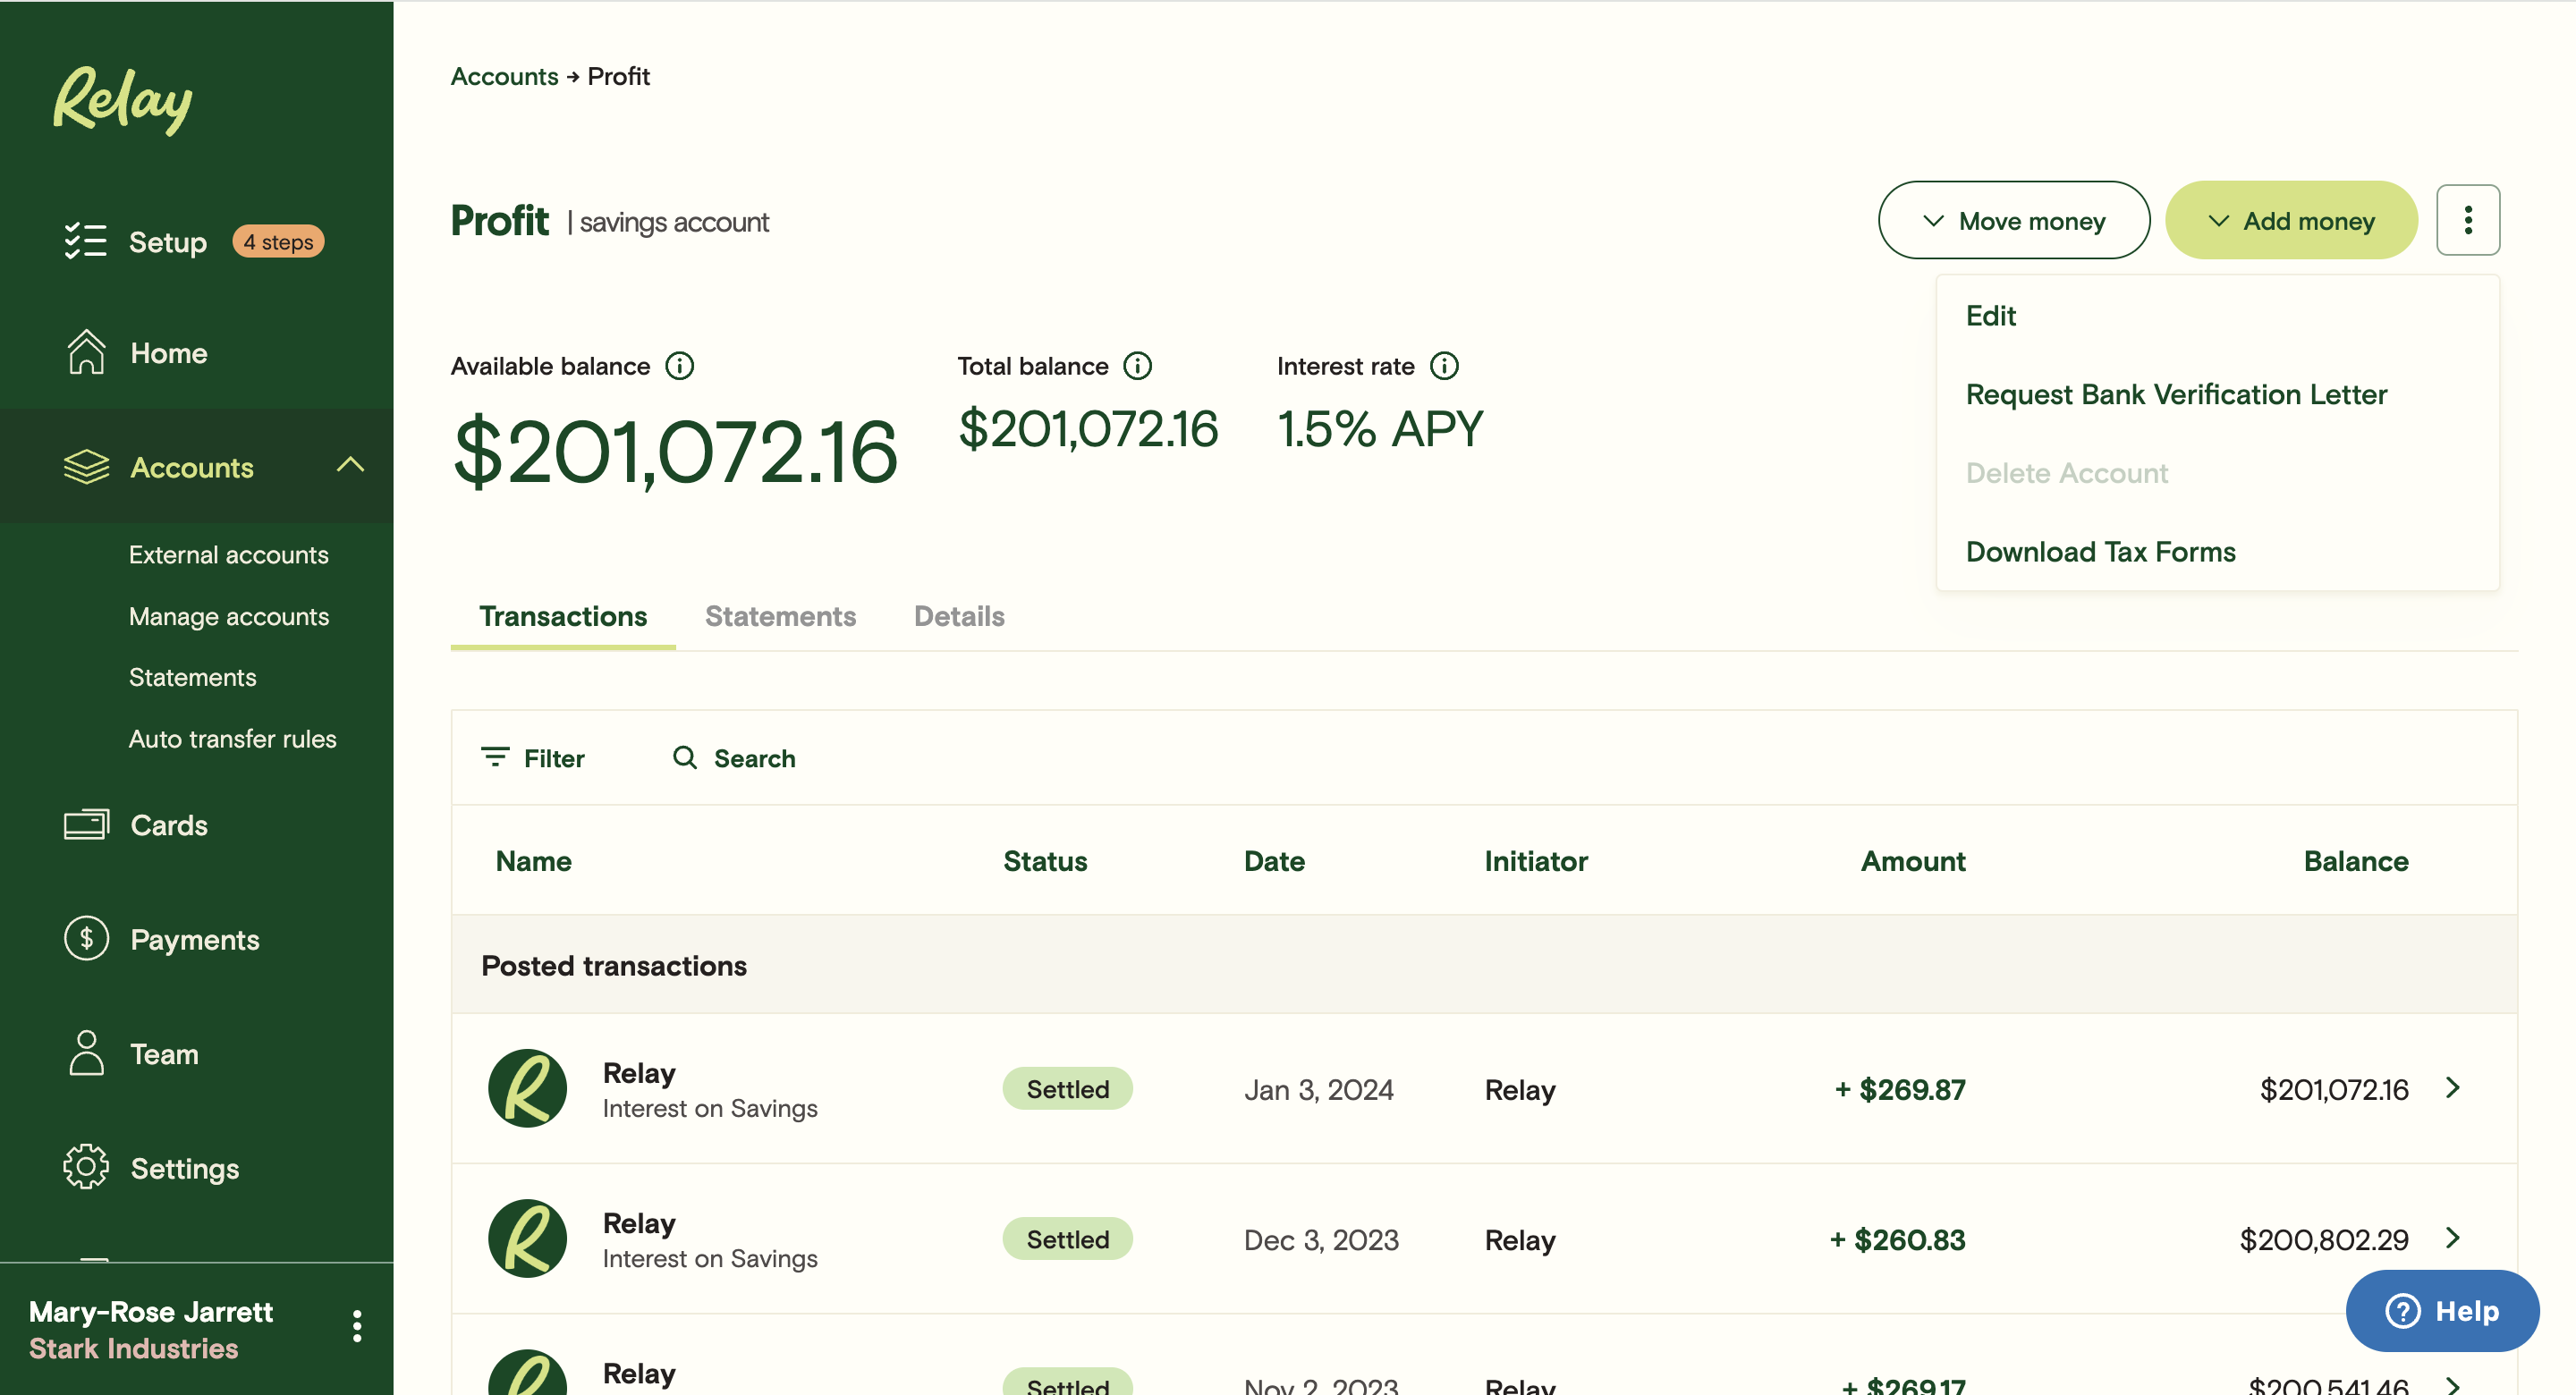Open the Search field in transactions
The image size is (2576, 1395).
(734, 758)
